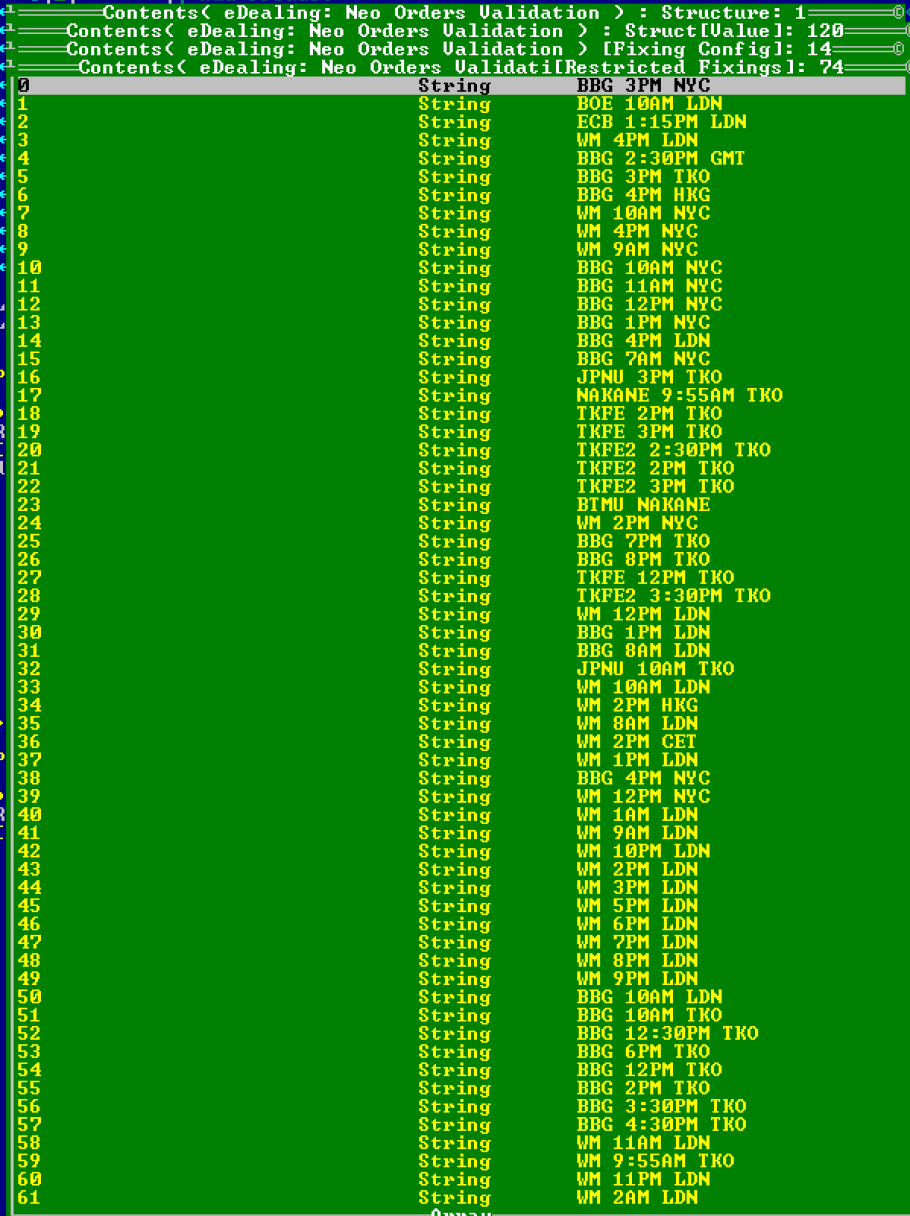Select the BBG 7AM NYC entry

[643, 359]
